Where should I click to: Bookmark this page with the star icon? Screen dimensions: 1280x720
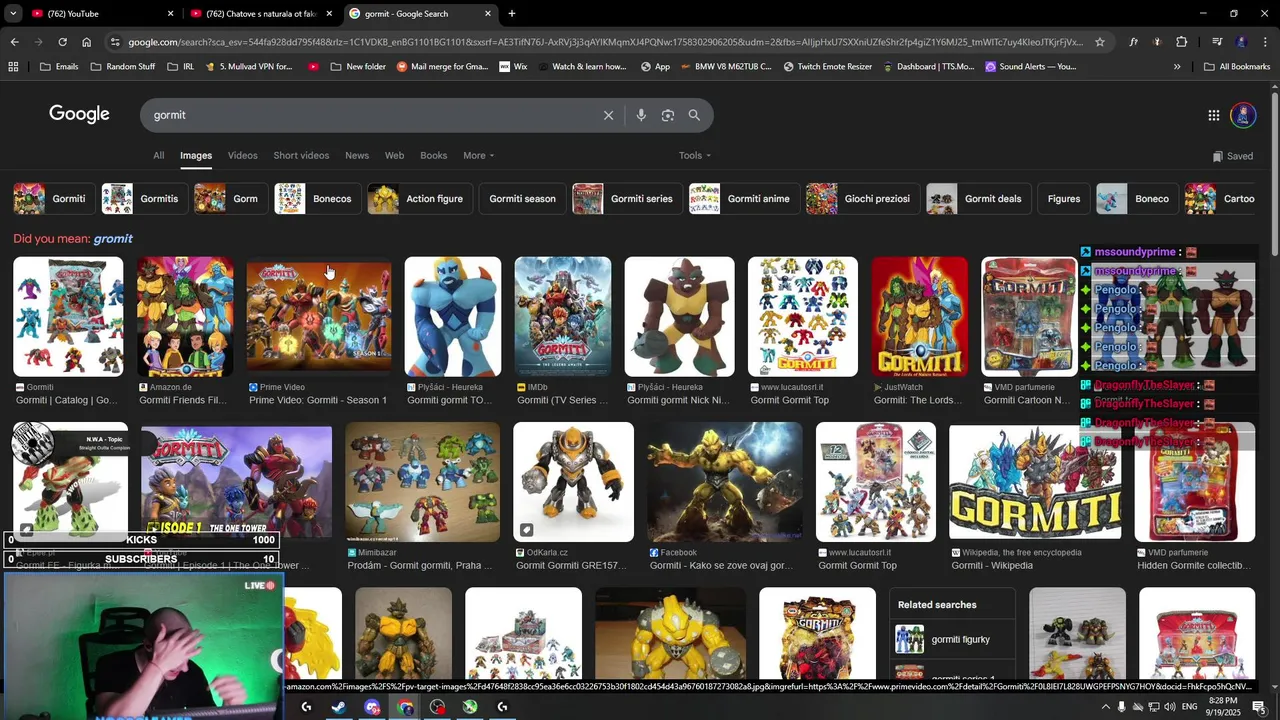[1100, 42]
